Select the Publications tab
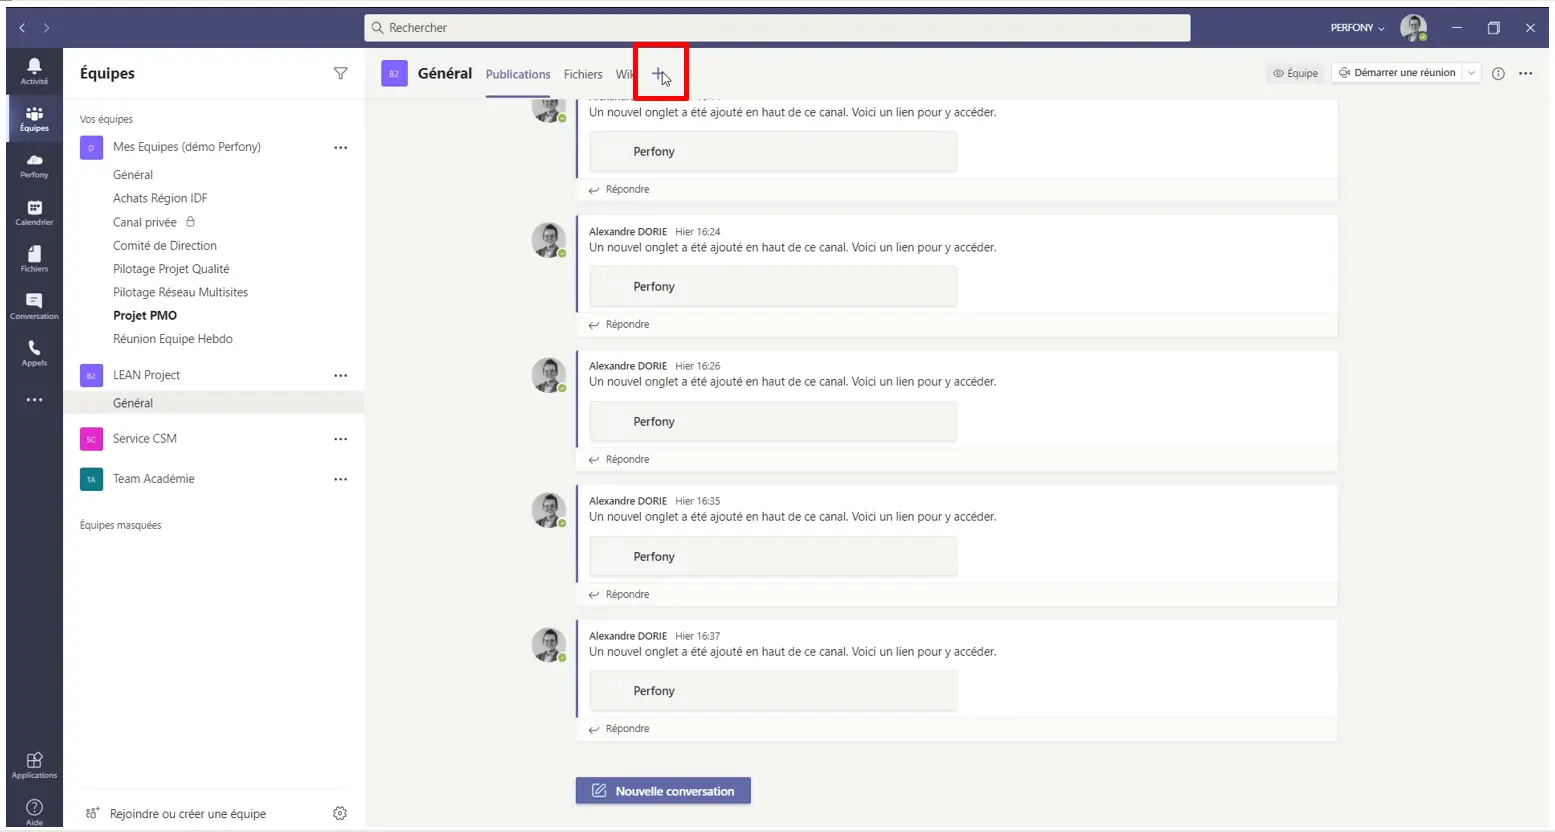Image resolution: width=1555 pixels, height=832 pixels. click(x=518, y=74)
